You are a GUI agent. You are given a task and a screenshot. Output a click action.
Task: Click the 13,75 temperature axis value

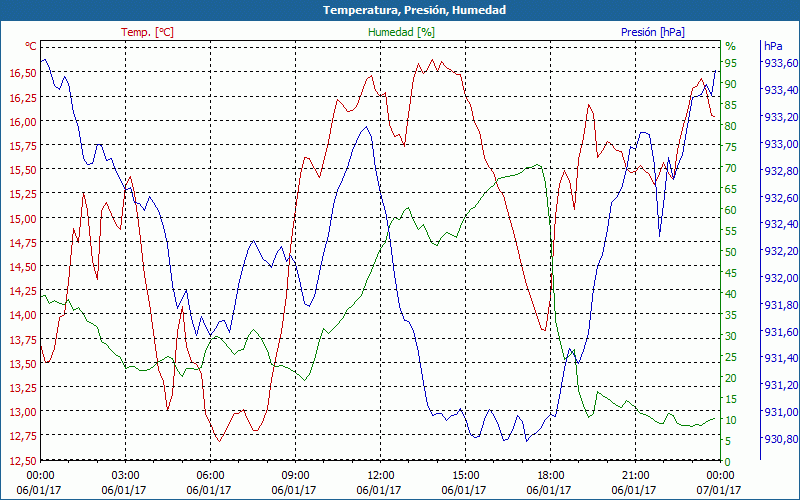tap(23, 339)
